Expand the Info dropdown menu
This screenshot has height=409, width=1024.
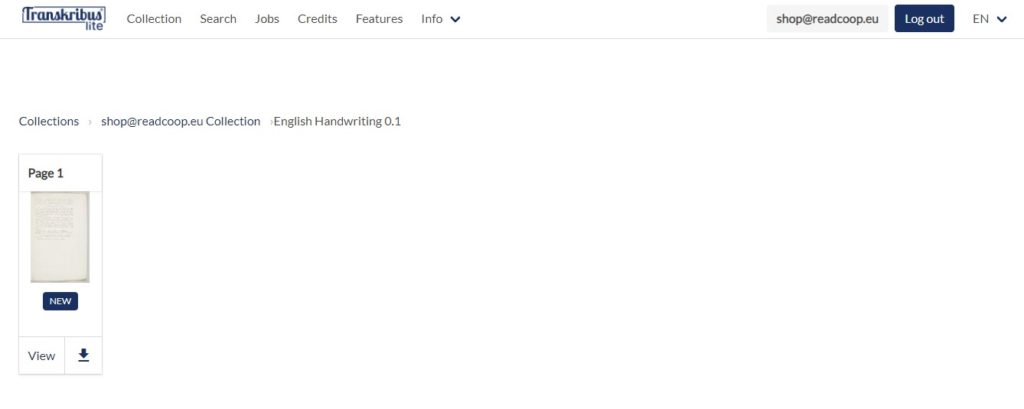tap(441, 19)
